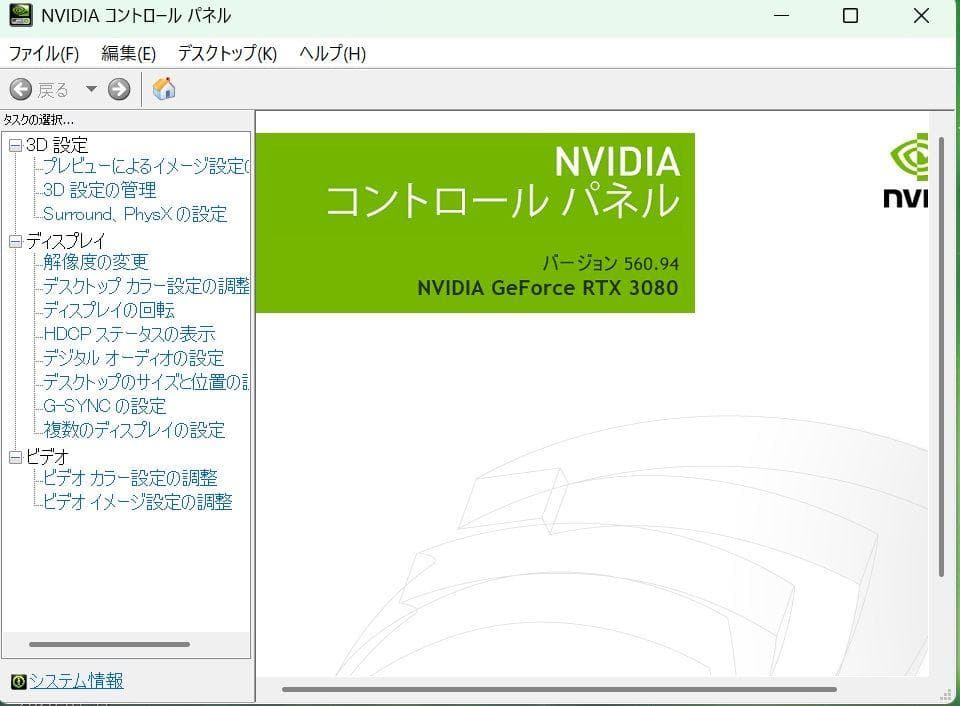The image size is (960, 706).
Task: Select ビデオ カラー設定の調整 task
Action: click(x=130, y=478)
